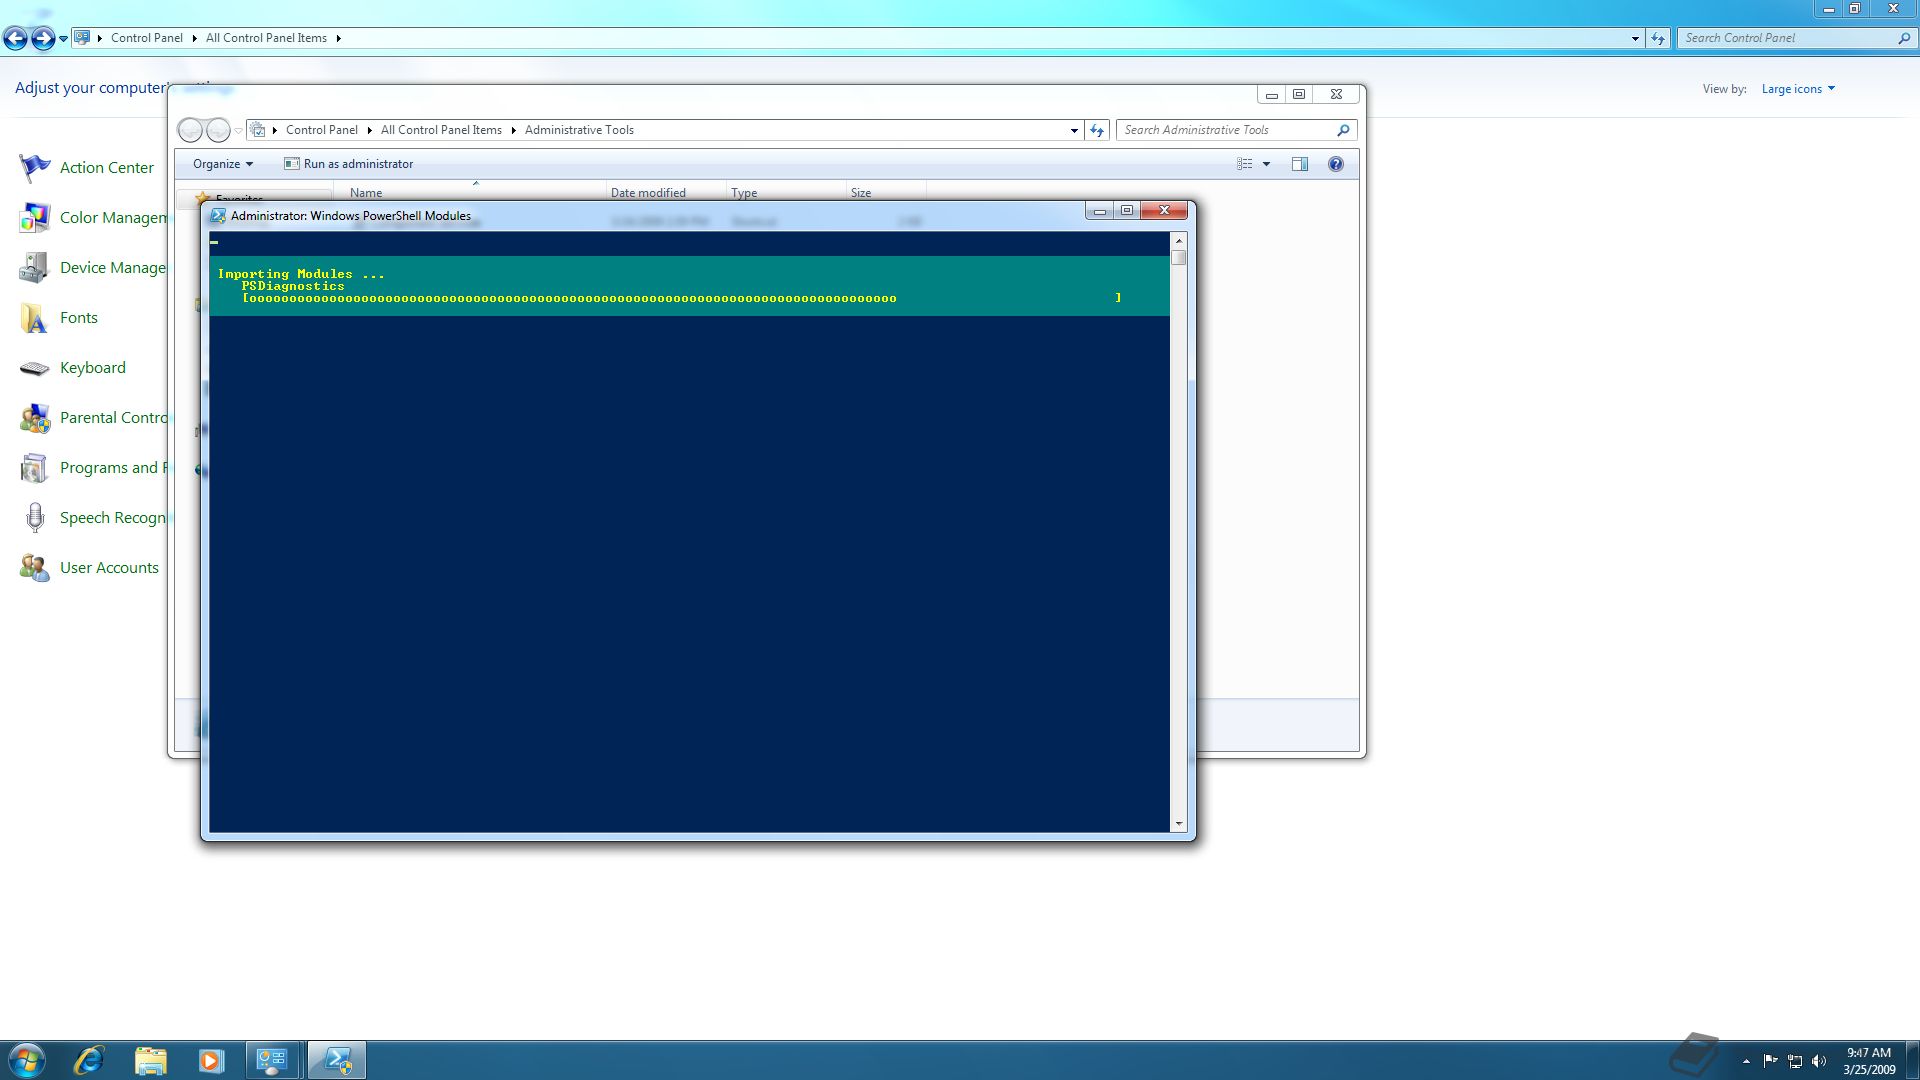The width and height of the screenshot is (1920, 1080).
Task: Click PowerShell vertical scrollbar thumb
Action: (1179, 258)
